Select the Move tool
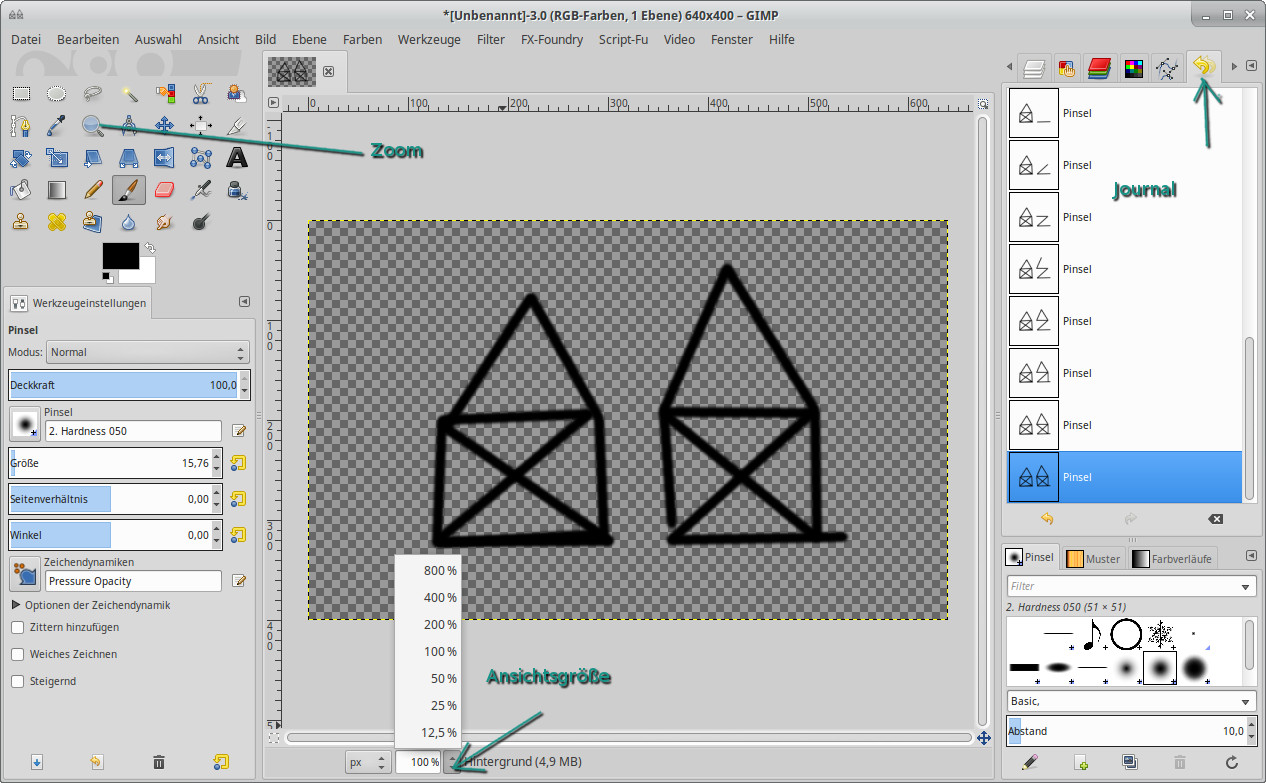This screenshot has height=783, width=1266. (x=165, y=125)
